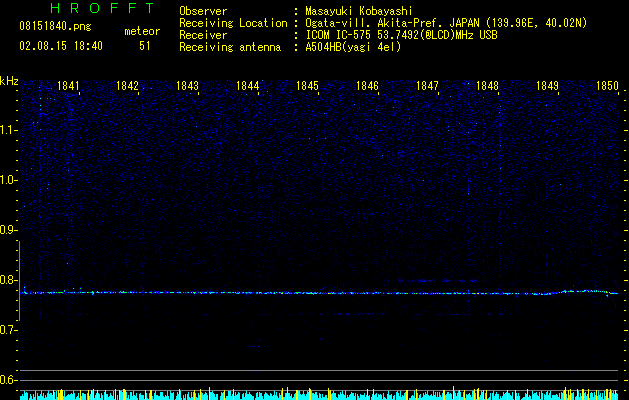Click the gray vertical range bar at left

[x=19, y=281]
